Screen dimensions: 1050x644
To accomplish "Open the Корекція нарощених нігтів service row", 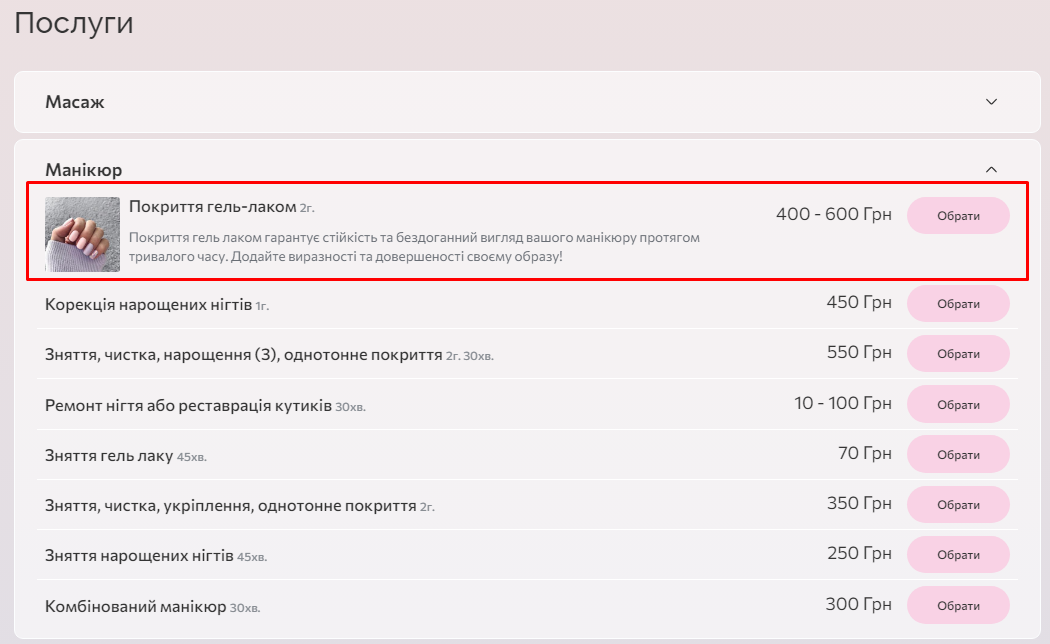I will 148,304.
